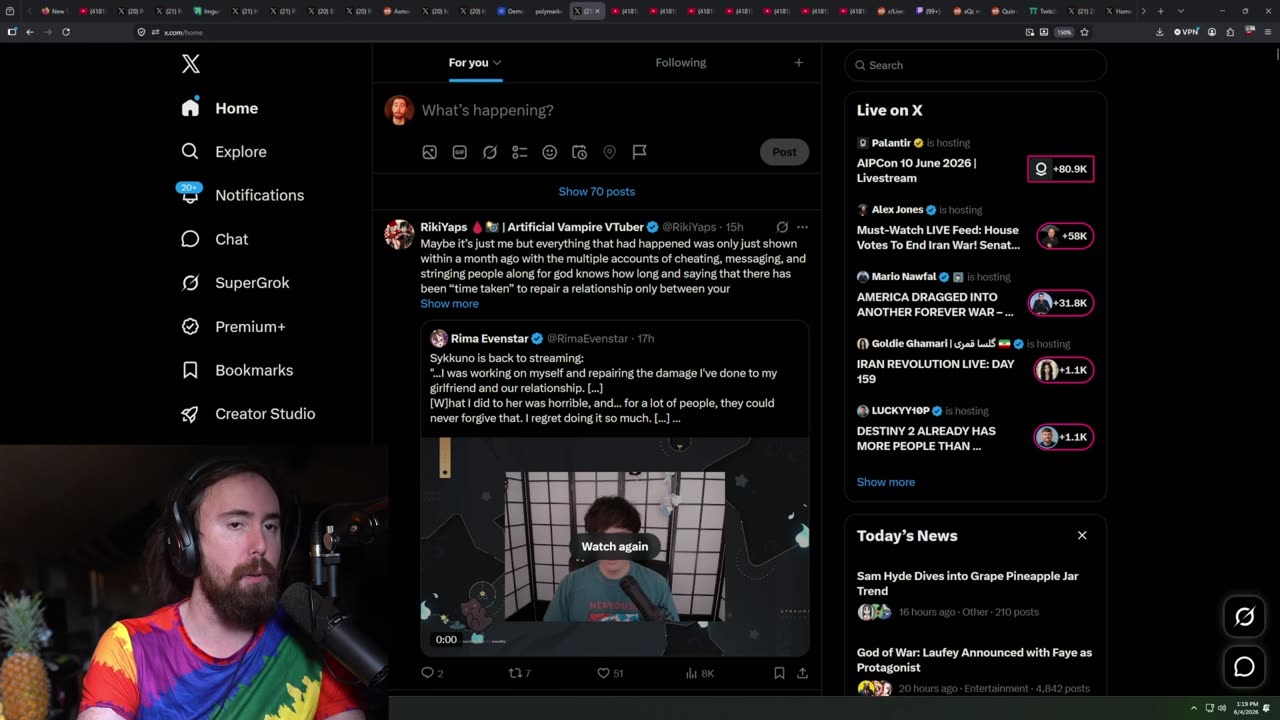The image size is (1280, 720).
Task: Switch to the Following tab
Action: [x=681, y=63]
